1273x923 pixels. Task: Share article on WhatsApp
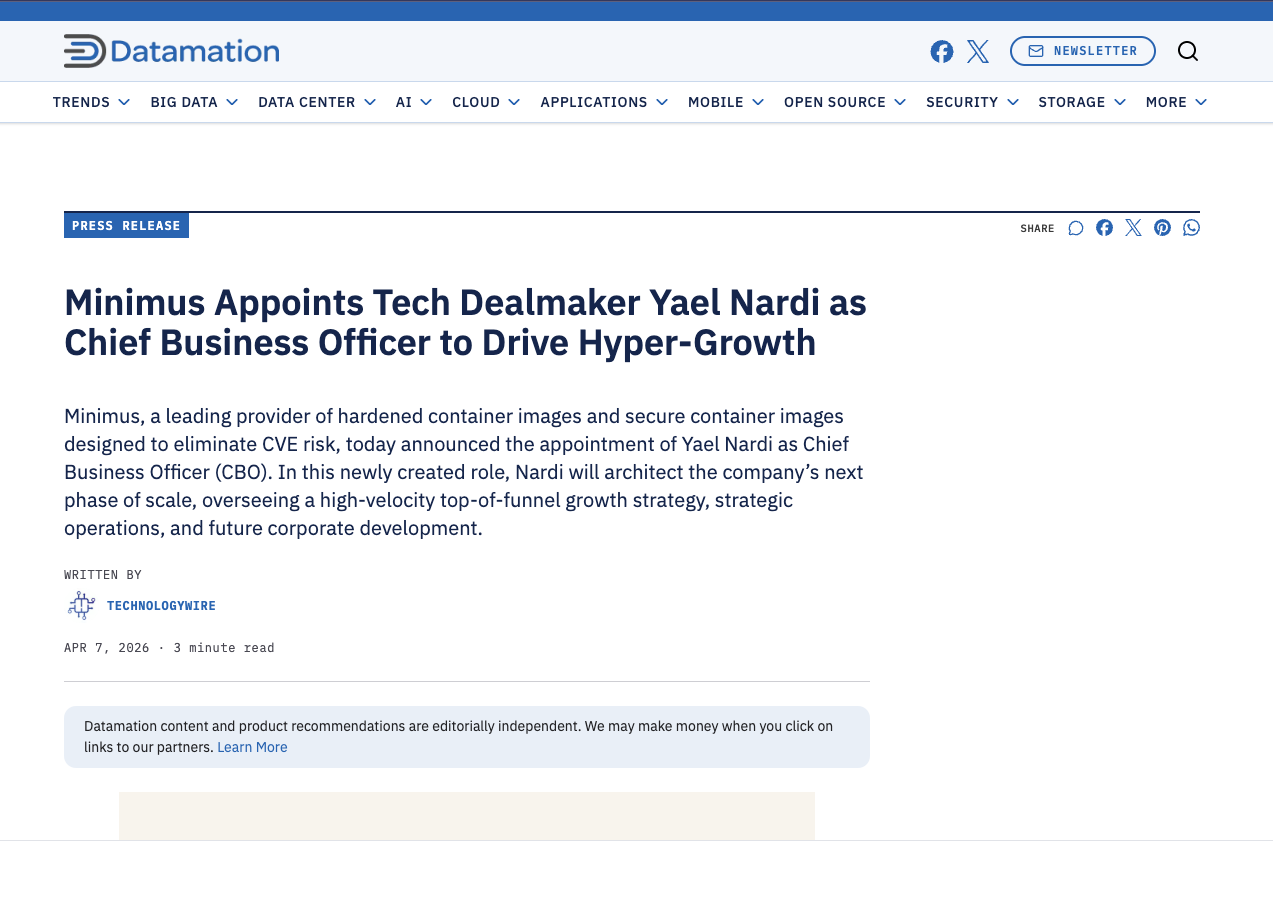[x=1191, y=228]
